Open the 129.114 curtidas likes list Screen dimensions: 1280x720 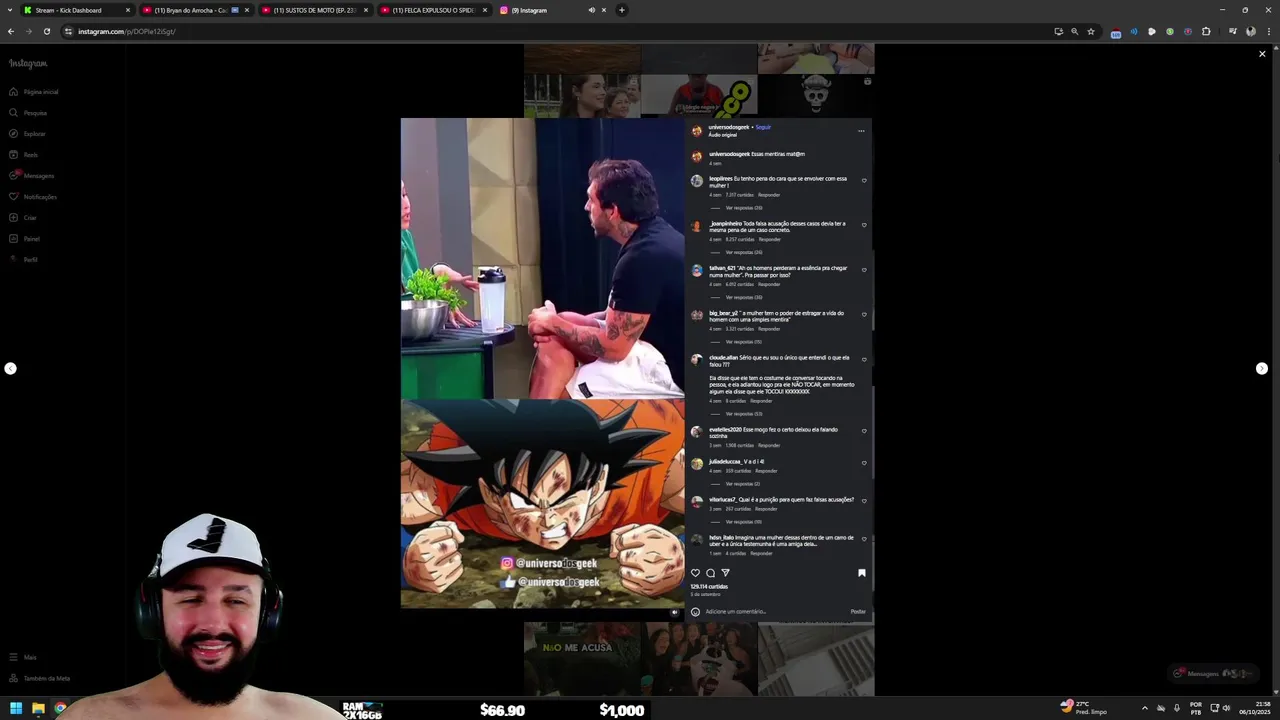click(x=709, y=587)
